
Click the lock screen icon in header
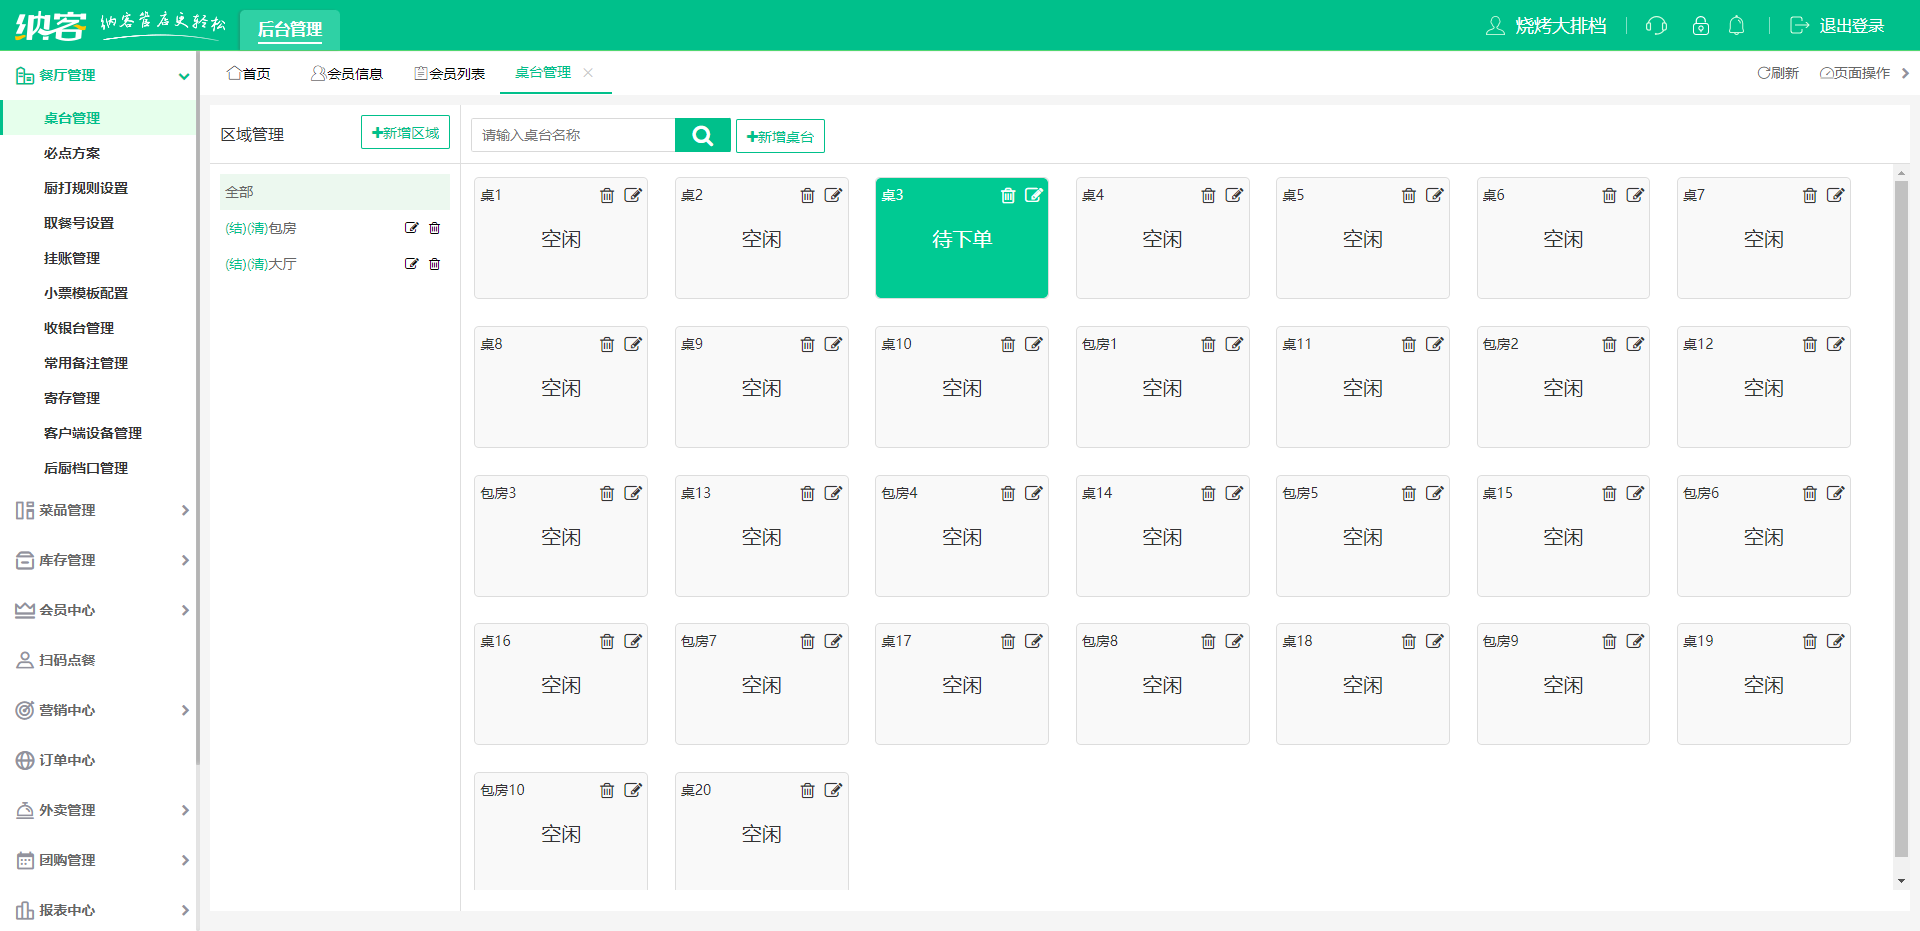(1700, 26)
